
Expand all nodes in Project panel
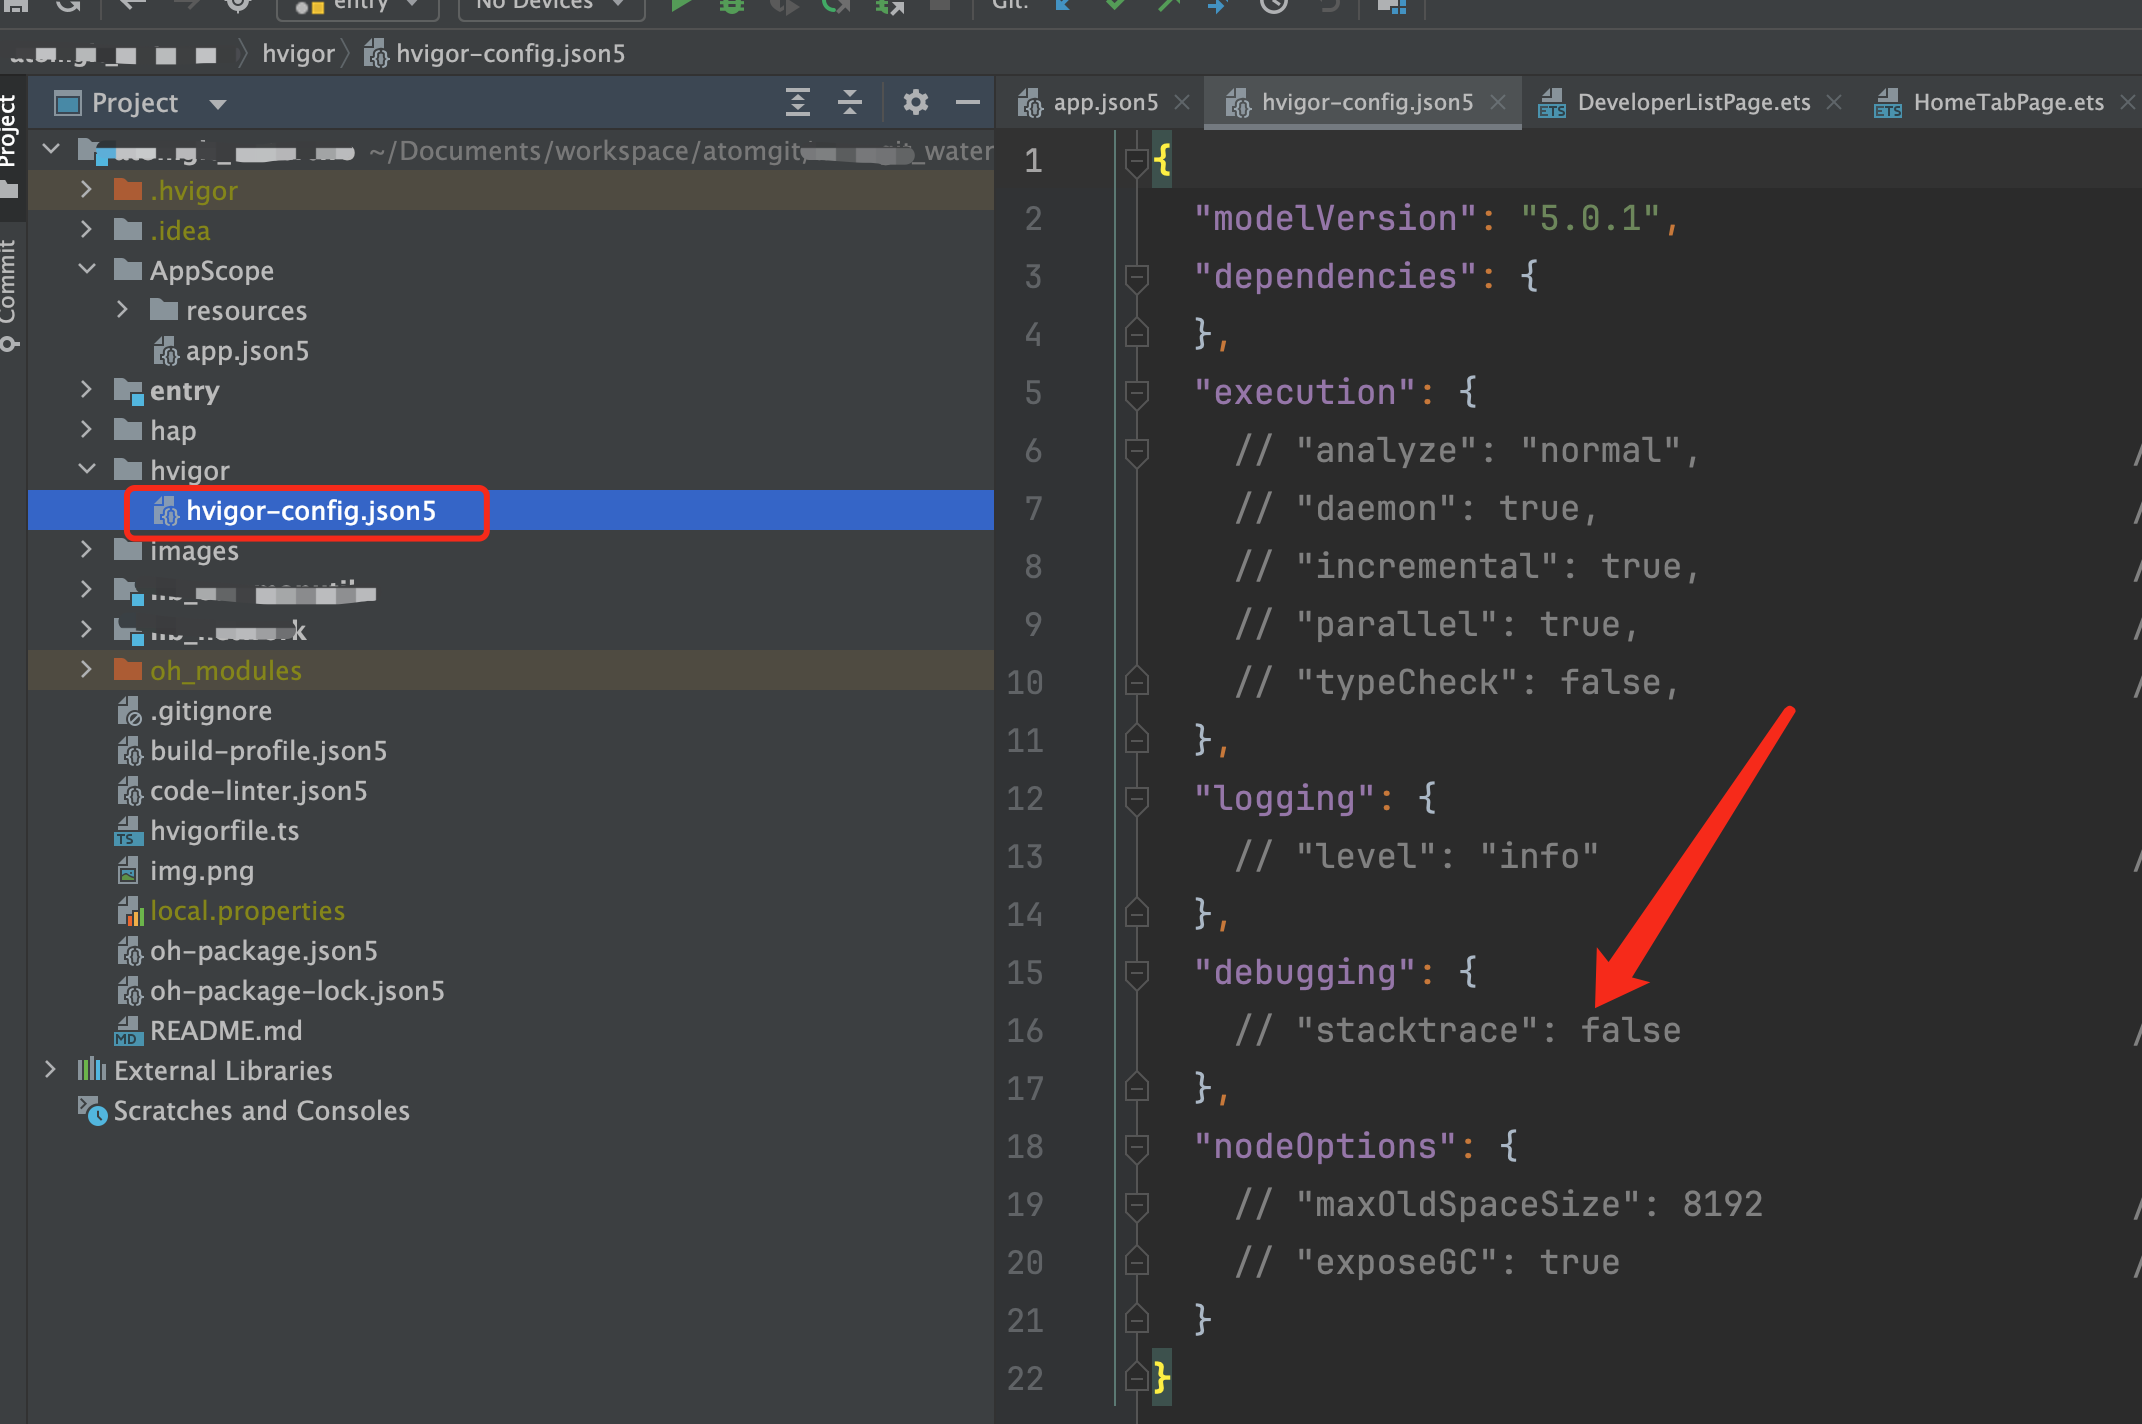(797, 102)
